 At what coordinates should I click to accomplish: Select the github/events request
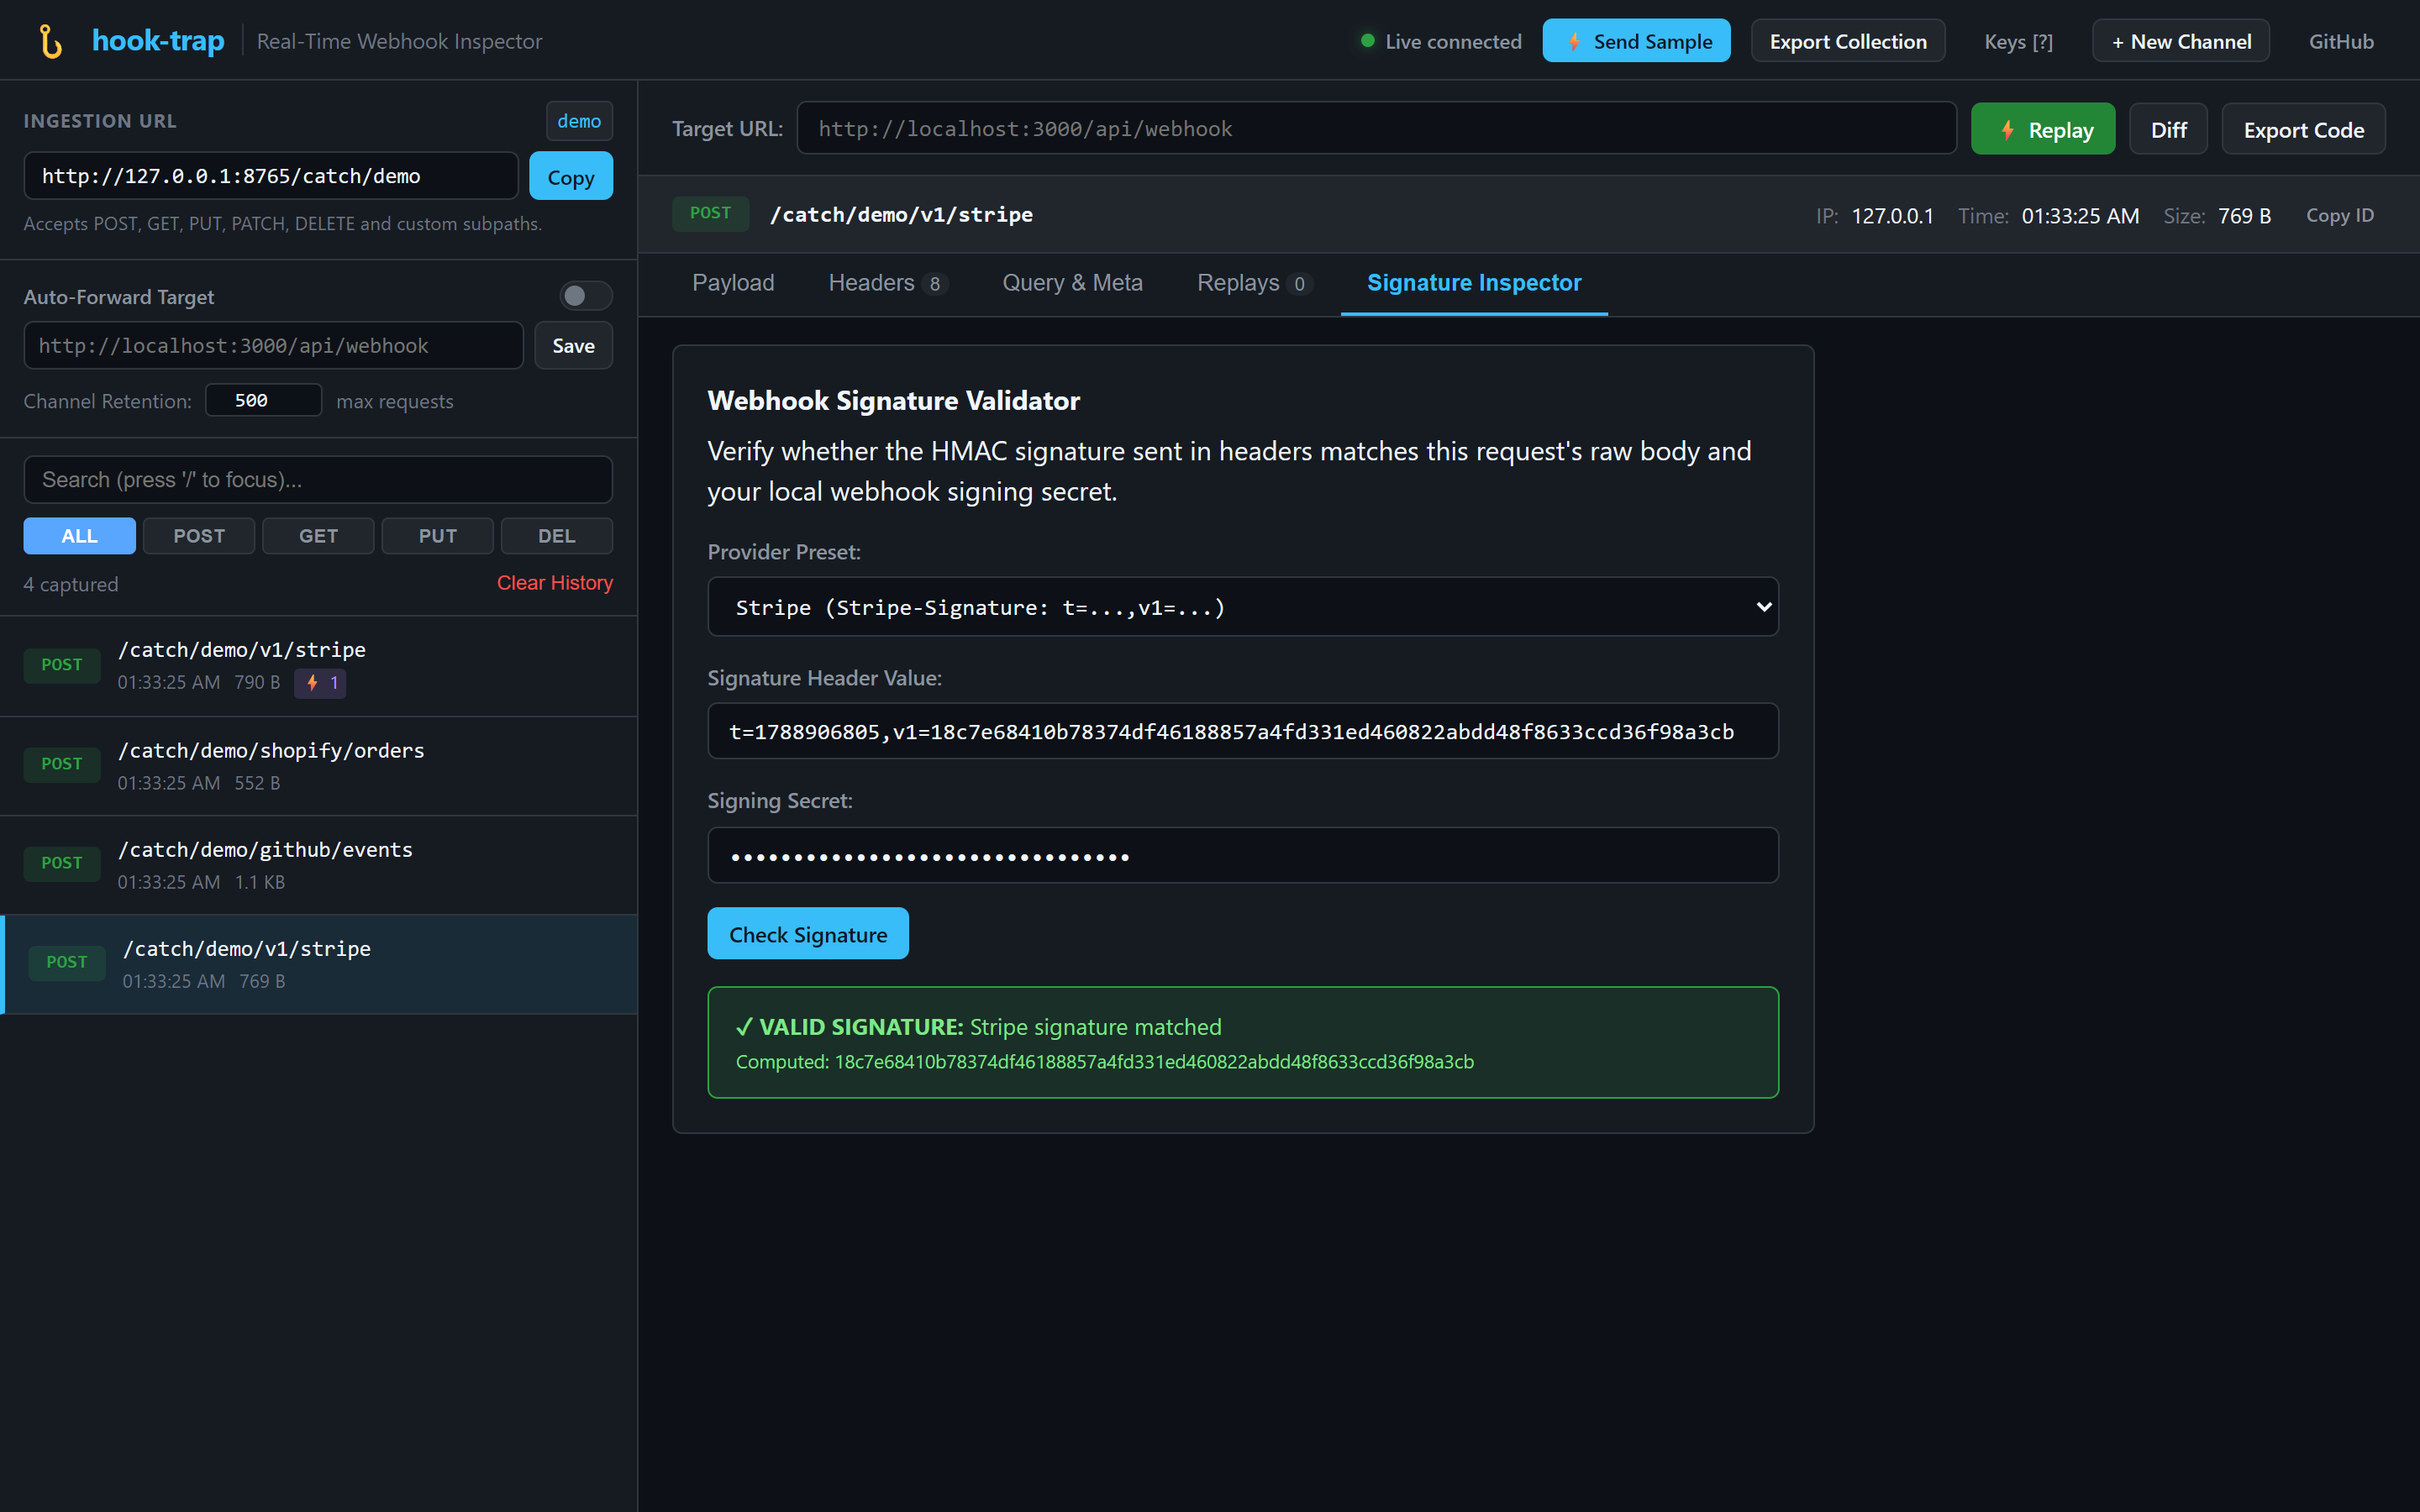318,865
